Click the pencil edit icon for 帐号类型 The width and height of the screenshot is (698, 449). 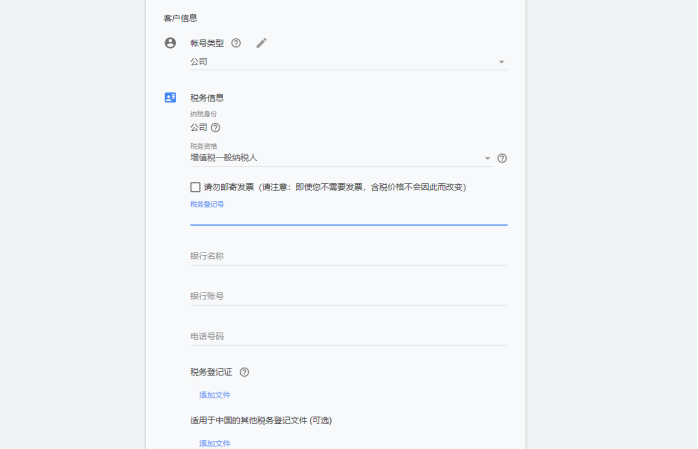pos(262,43)
